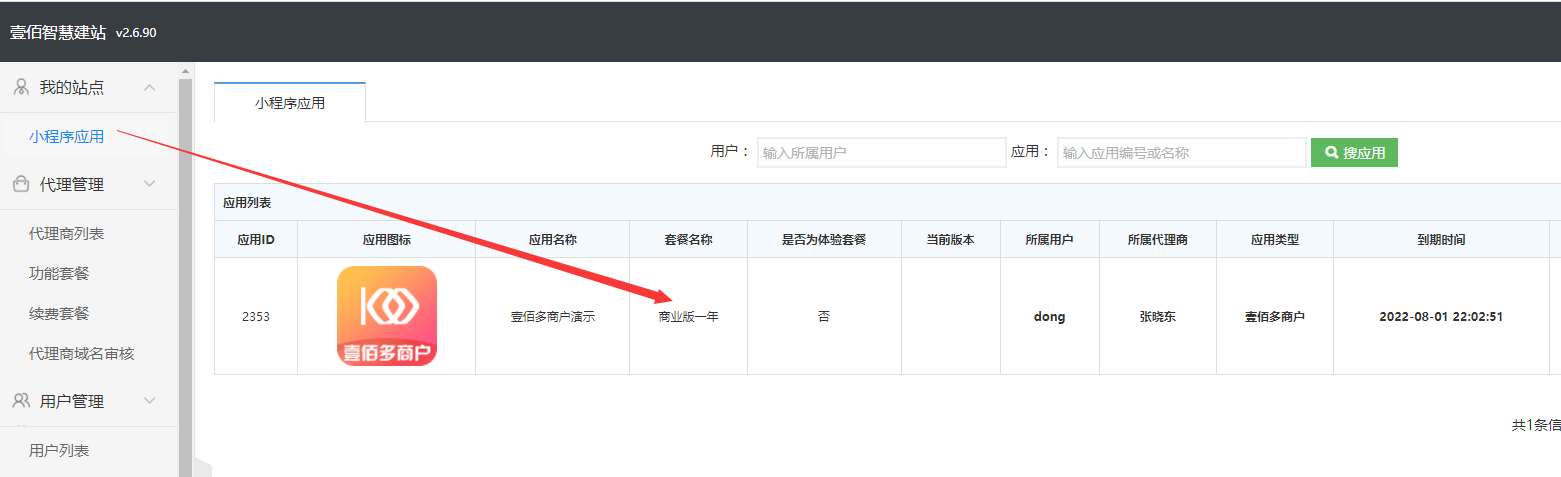Open 用户列表 in the sidebar
The height and width of the screenshot is (477, 1561).
(59, 451)
